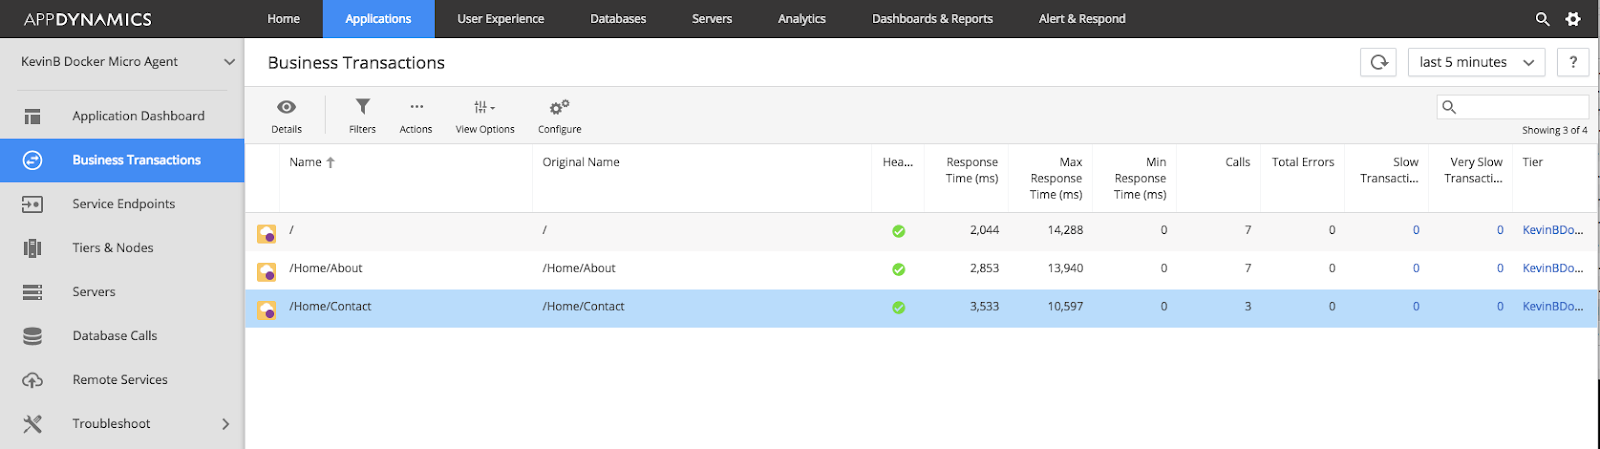
Task: Click the AppDynamics logo
Action: point(88,19)
